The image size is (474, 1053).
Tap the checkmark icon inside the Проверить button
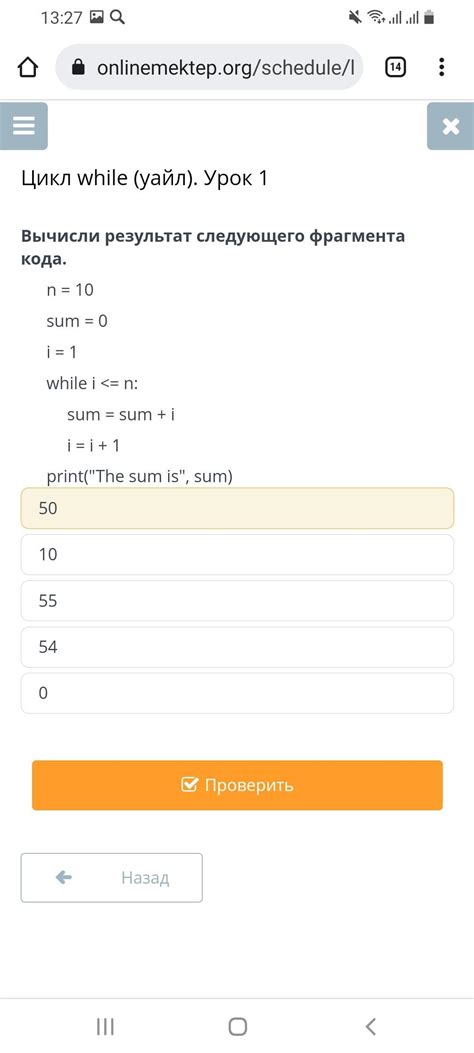coord(190,784)
